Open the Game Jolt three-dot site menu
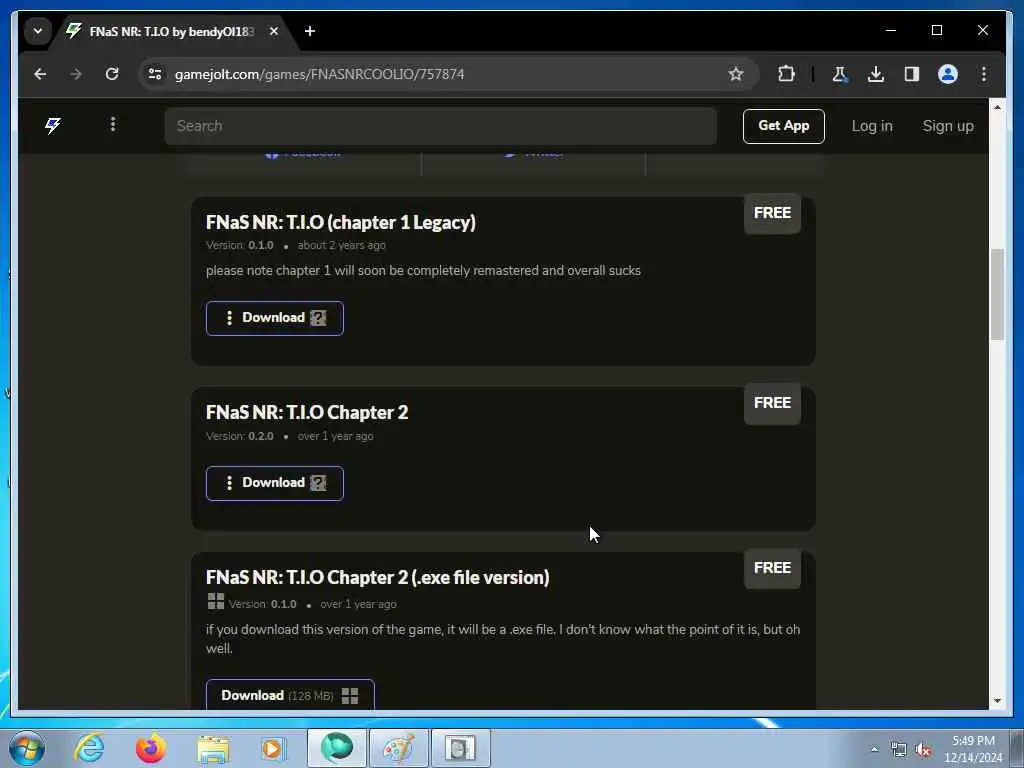Screen dimensions: 1024x768 (113, 124)
